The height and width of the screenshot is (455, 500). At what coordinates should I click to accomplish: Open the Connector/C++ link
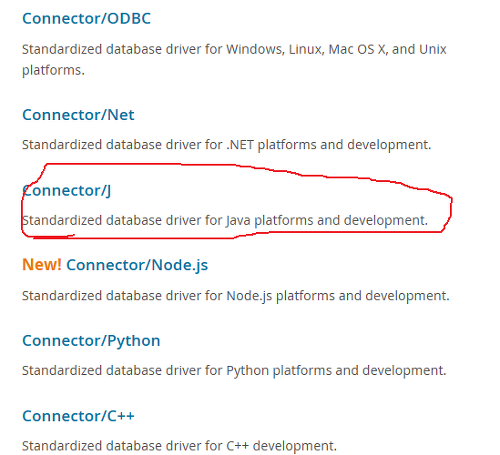tap(78, 416)
